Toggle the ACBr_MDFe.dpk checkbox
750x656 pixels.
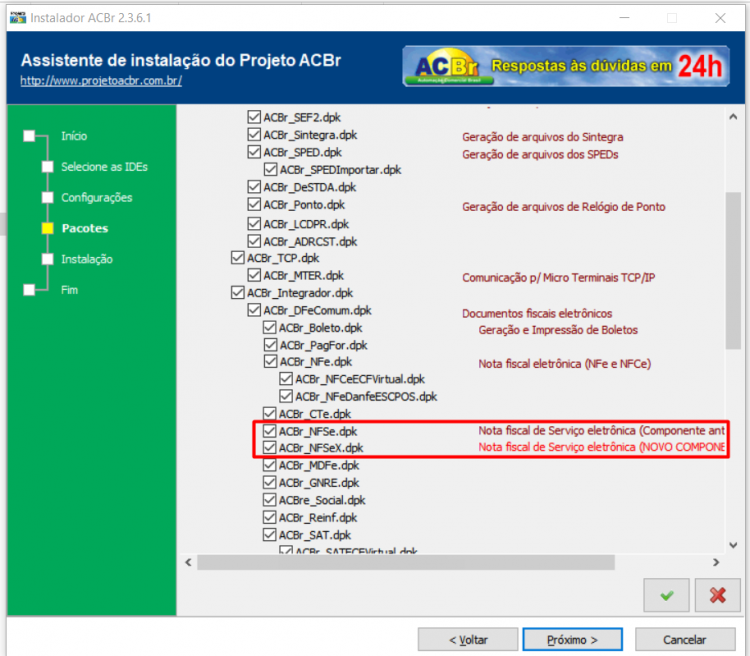click(270, 465)
